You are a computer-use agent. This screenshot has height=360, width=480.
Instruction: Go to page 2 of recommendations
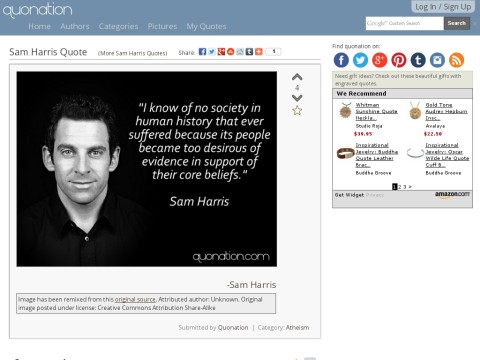tap(400, 187)
